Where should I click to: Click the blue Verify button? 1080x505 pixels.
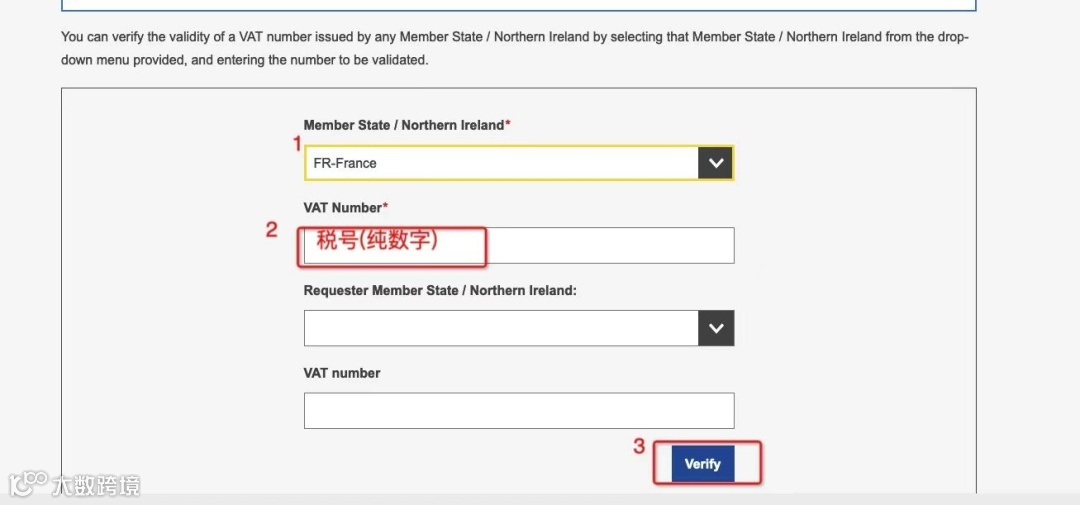tap(703, 464)
